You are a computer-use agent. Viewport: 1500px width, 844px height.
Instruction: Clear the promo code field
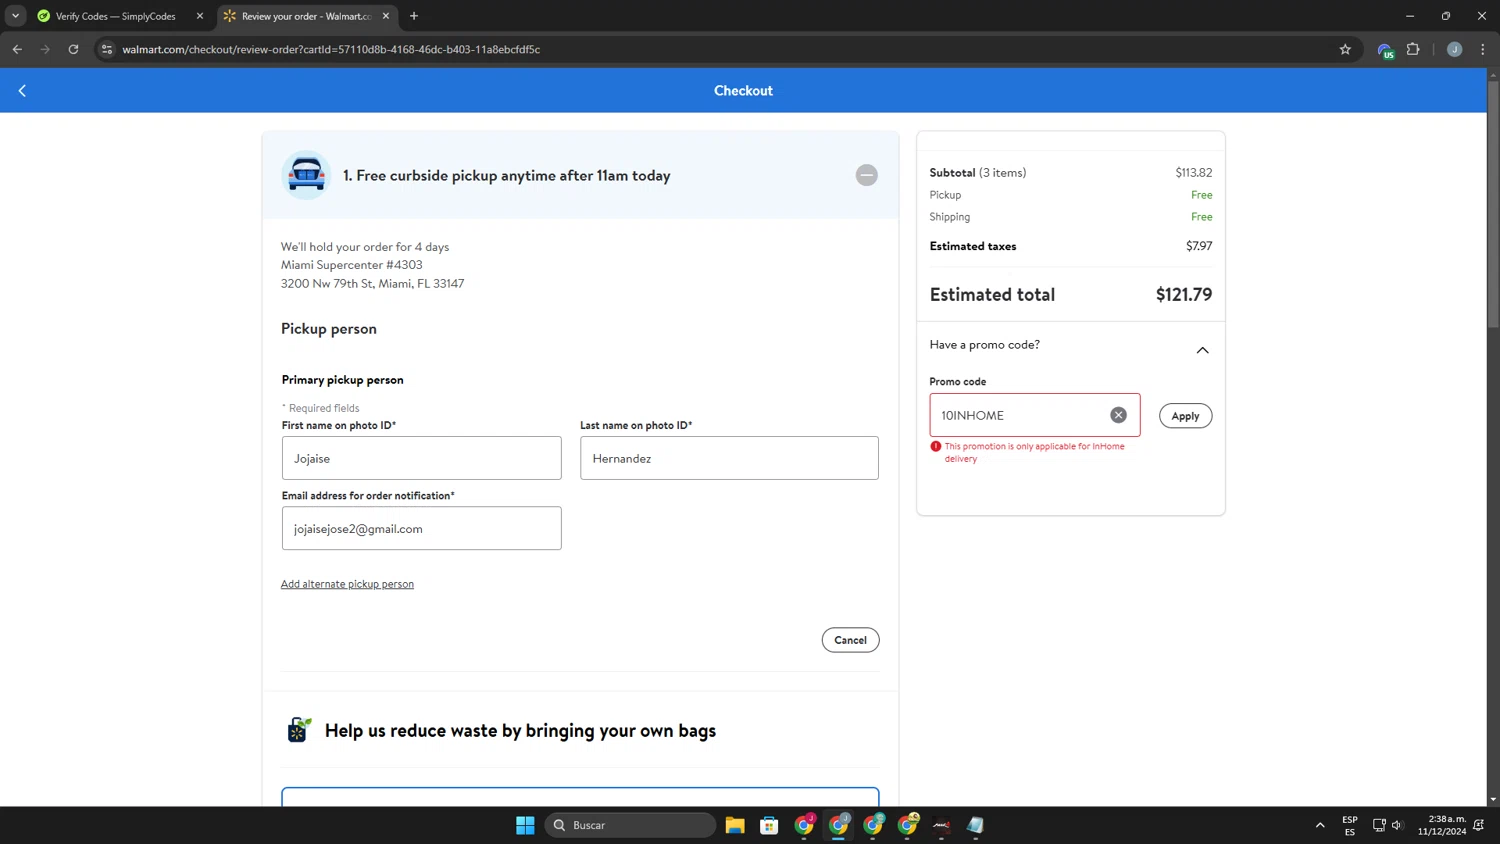[1118, 415]
